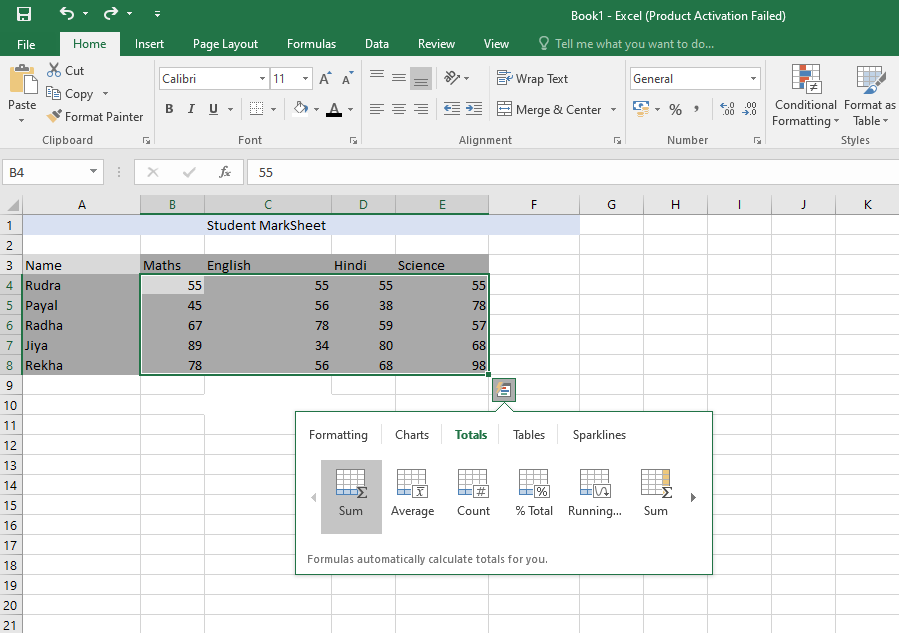Open the Page Layout ribbon tab

tap(225, 44)
